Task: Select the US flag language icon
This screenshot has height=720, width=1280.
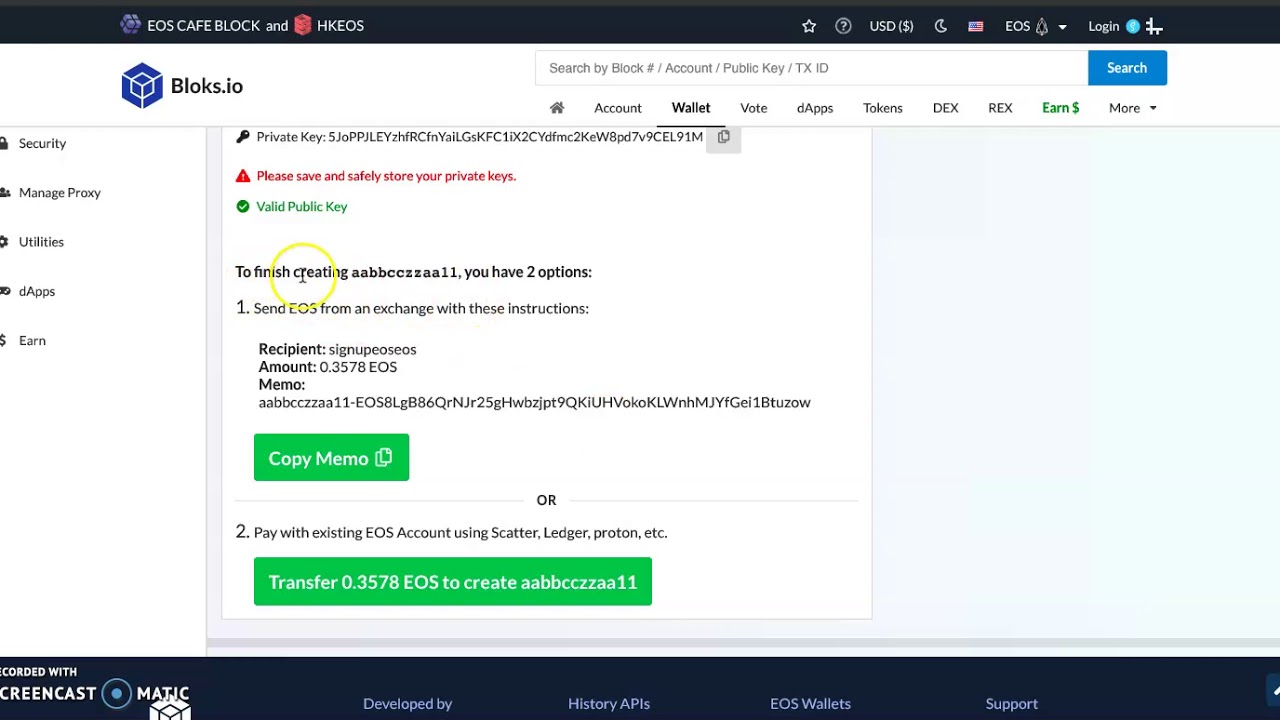Action: coord(975,27)
